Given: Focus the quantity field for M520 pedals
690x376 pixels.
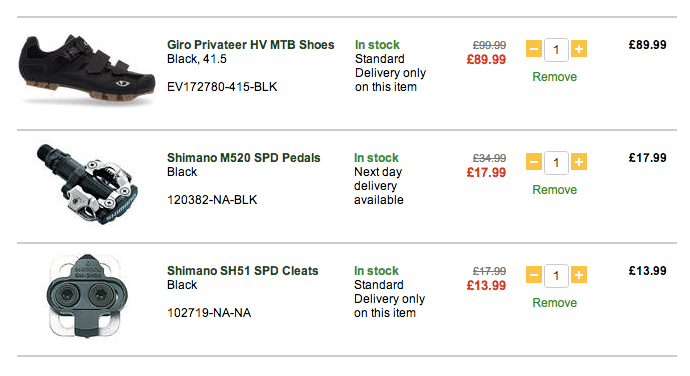Looking at the screenshot, I should point(556,163).
